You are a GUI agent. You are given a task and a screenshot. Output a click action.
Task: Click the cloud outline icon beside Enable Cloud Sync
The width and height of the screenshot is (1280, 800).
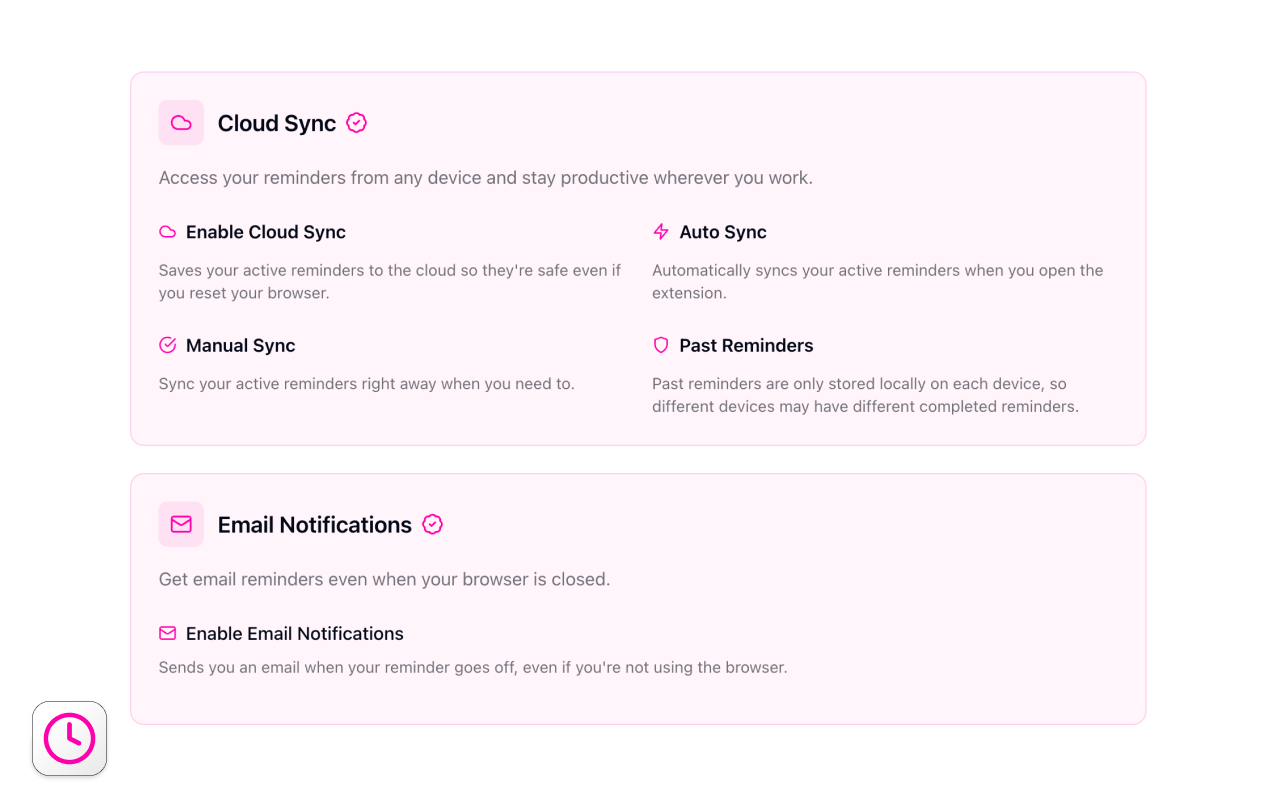(167, 231)
